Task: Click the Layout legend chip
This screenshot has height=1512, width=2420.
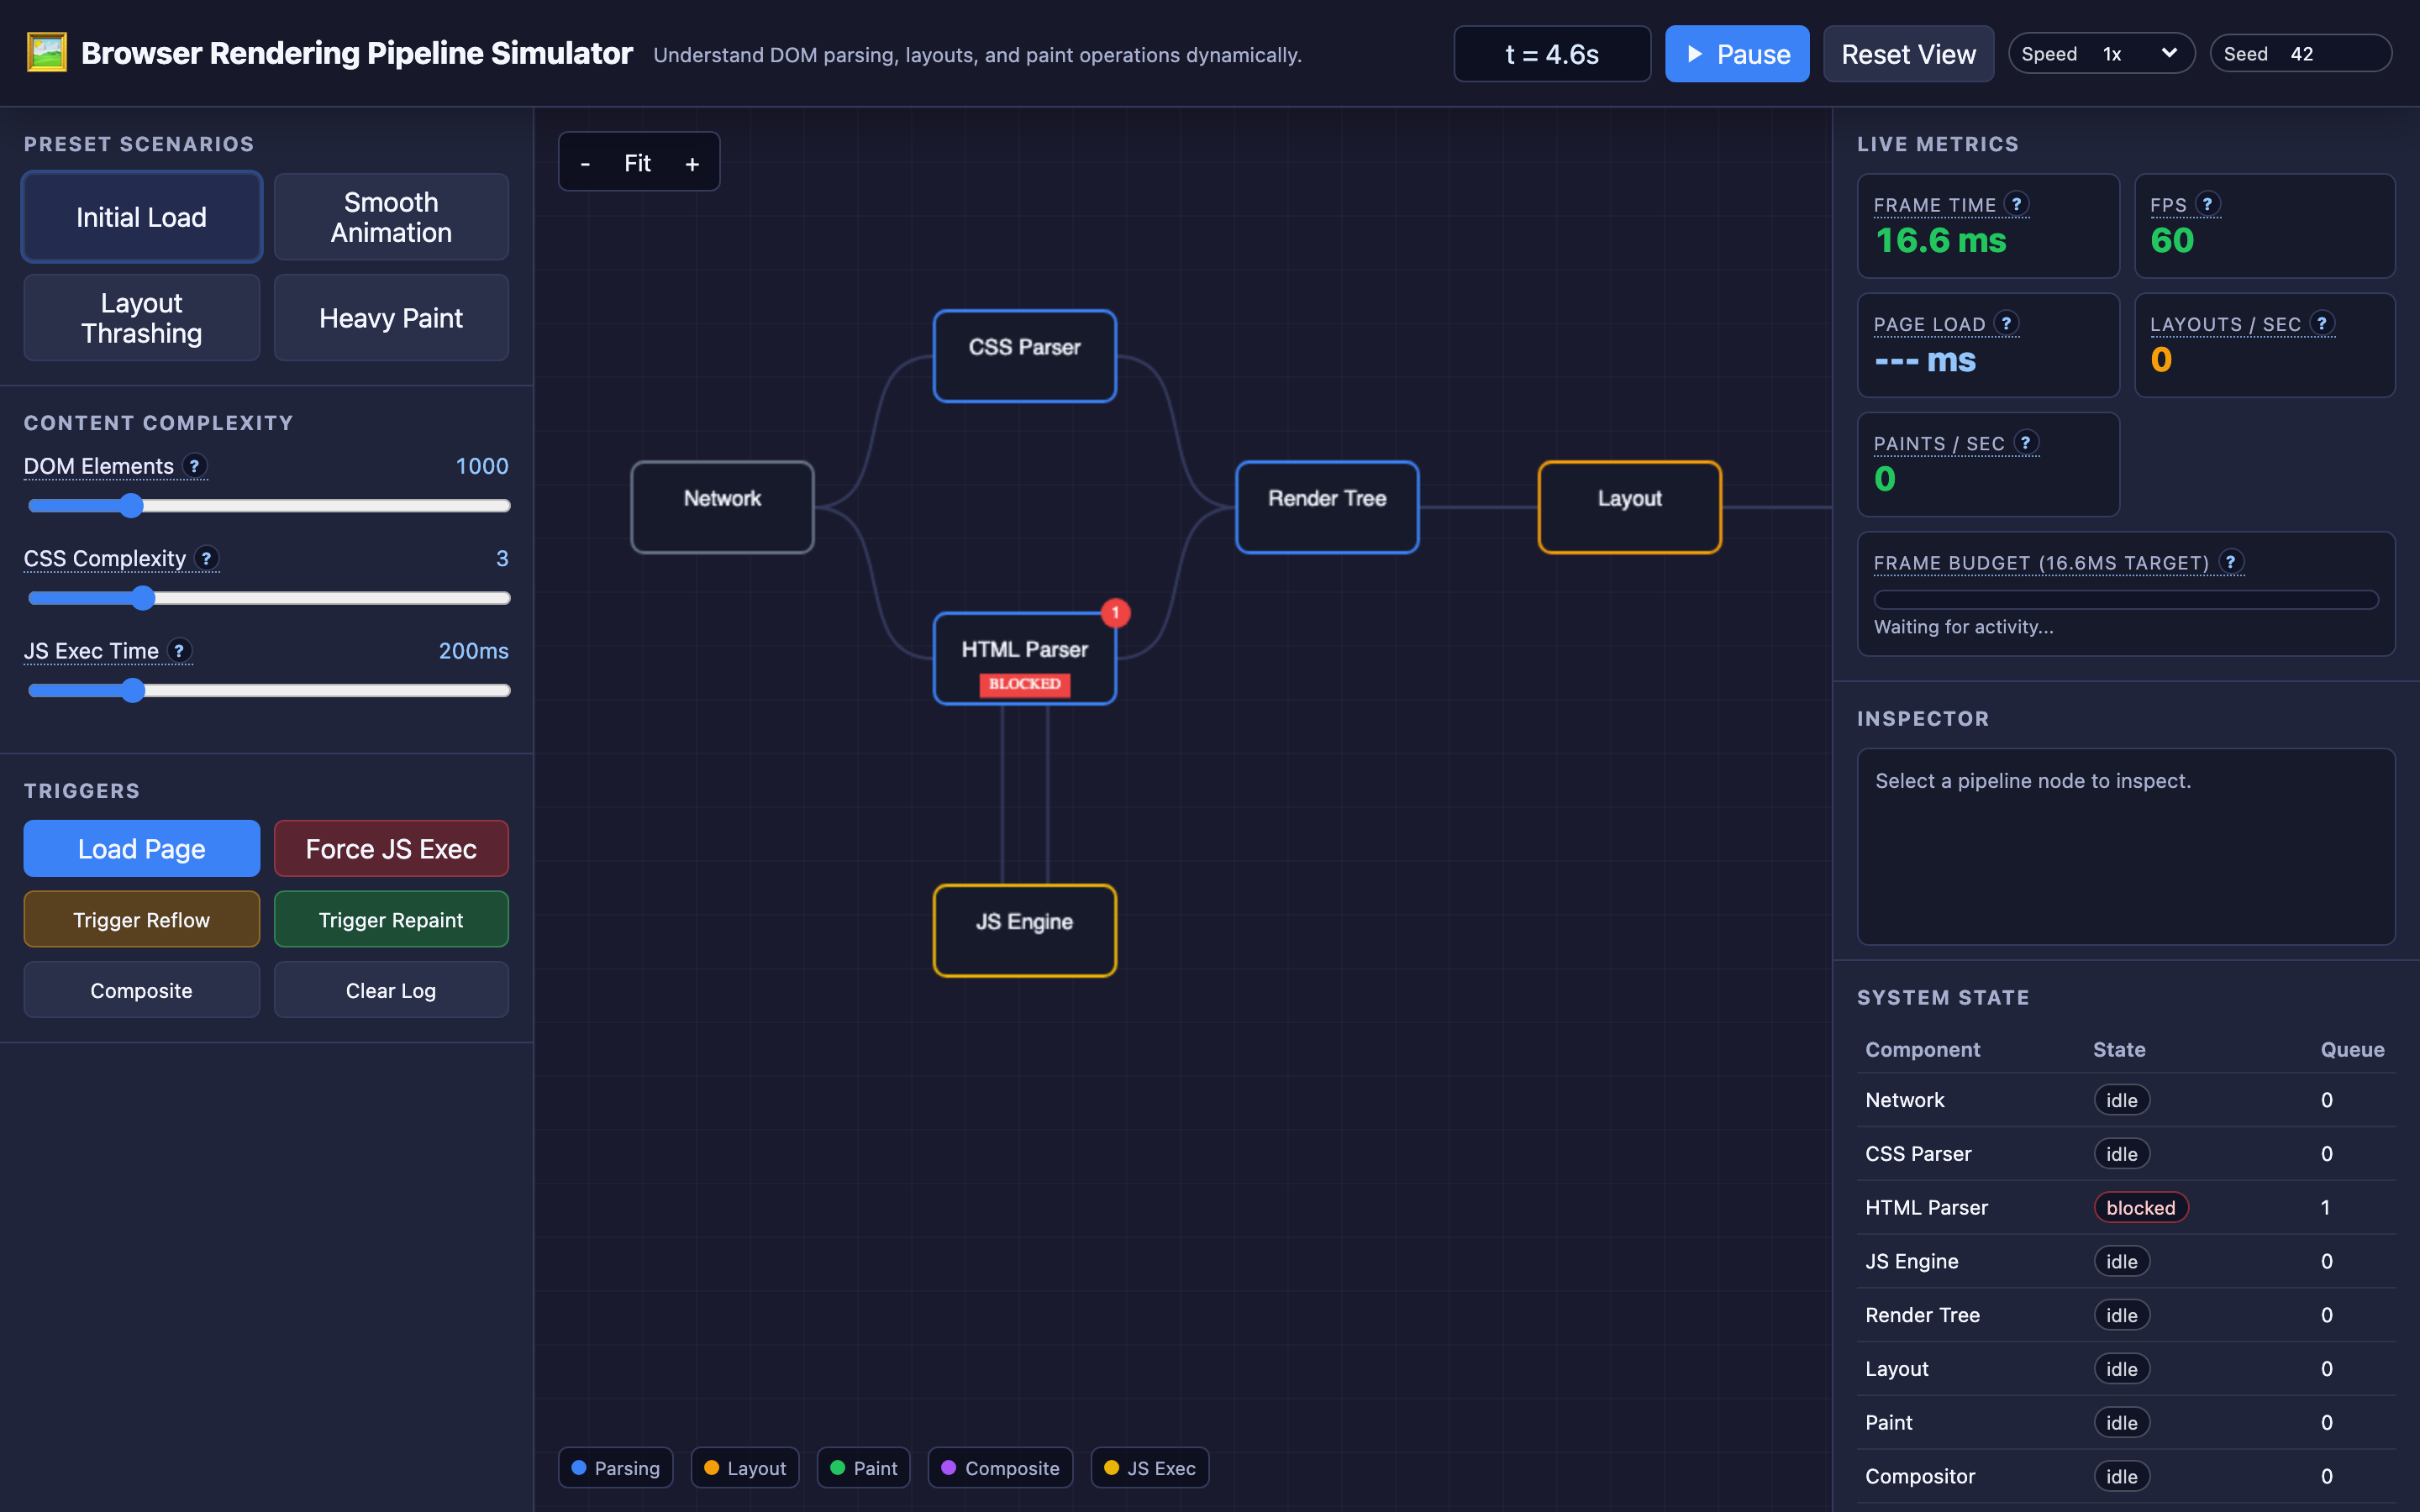Action: pos(745,1468)
